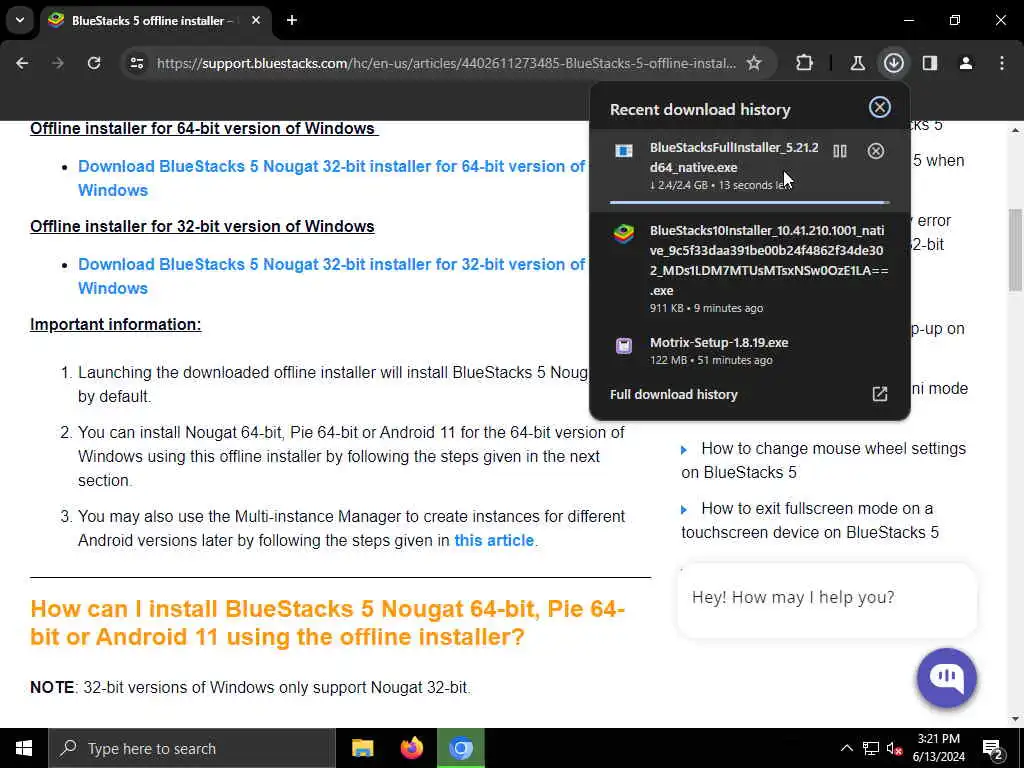View site information icon in address bar
This screenshot has width=1024, height=768.
pos(136,63)
